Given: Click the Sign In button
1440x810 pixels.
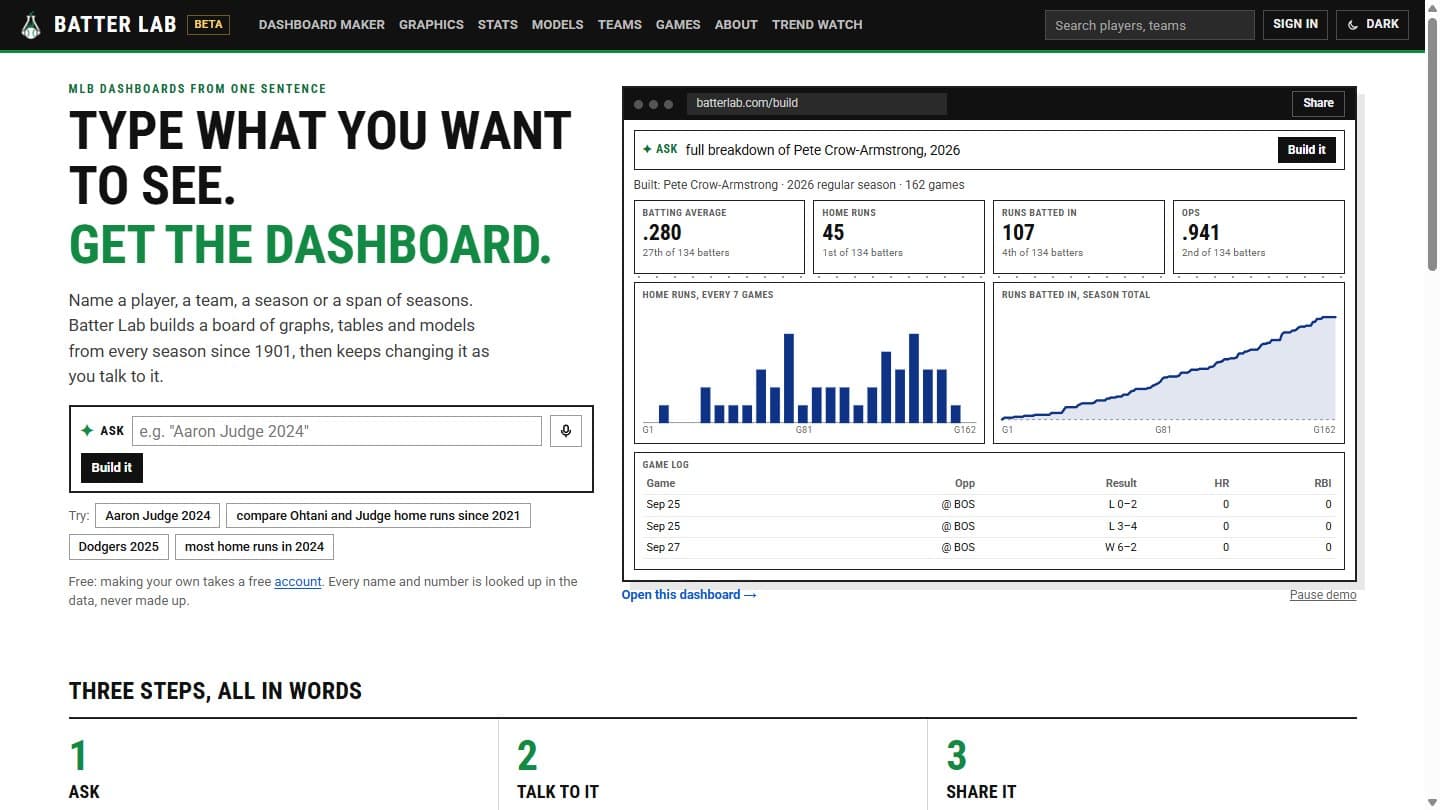Looking at the screenshot, I should pos(1295,24).
